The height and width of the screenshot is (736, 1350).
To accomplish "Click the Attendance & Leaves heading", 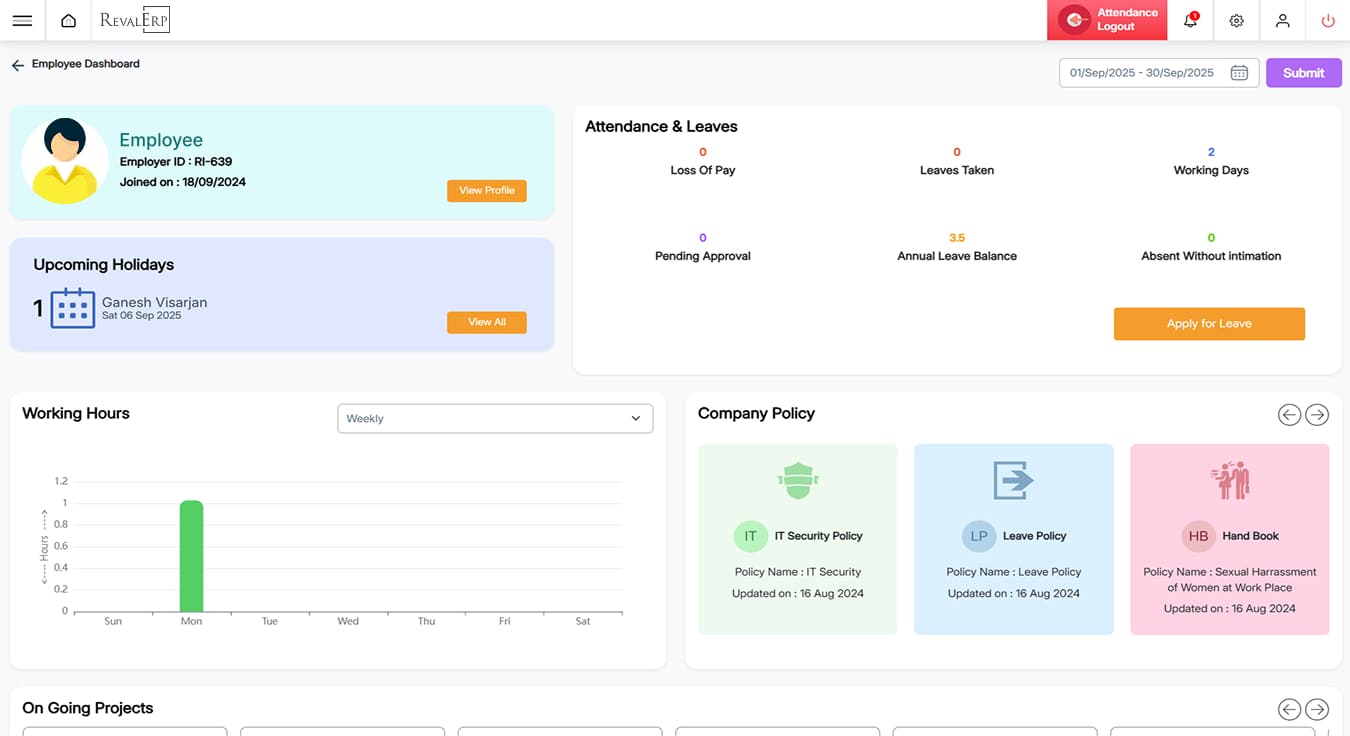I will click(661, 127).
